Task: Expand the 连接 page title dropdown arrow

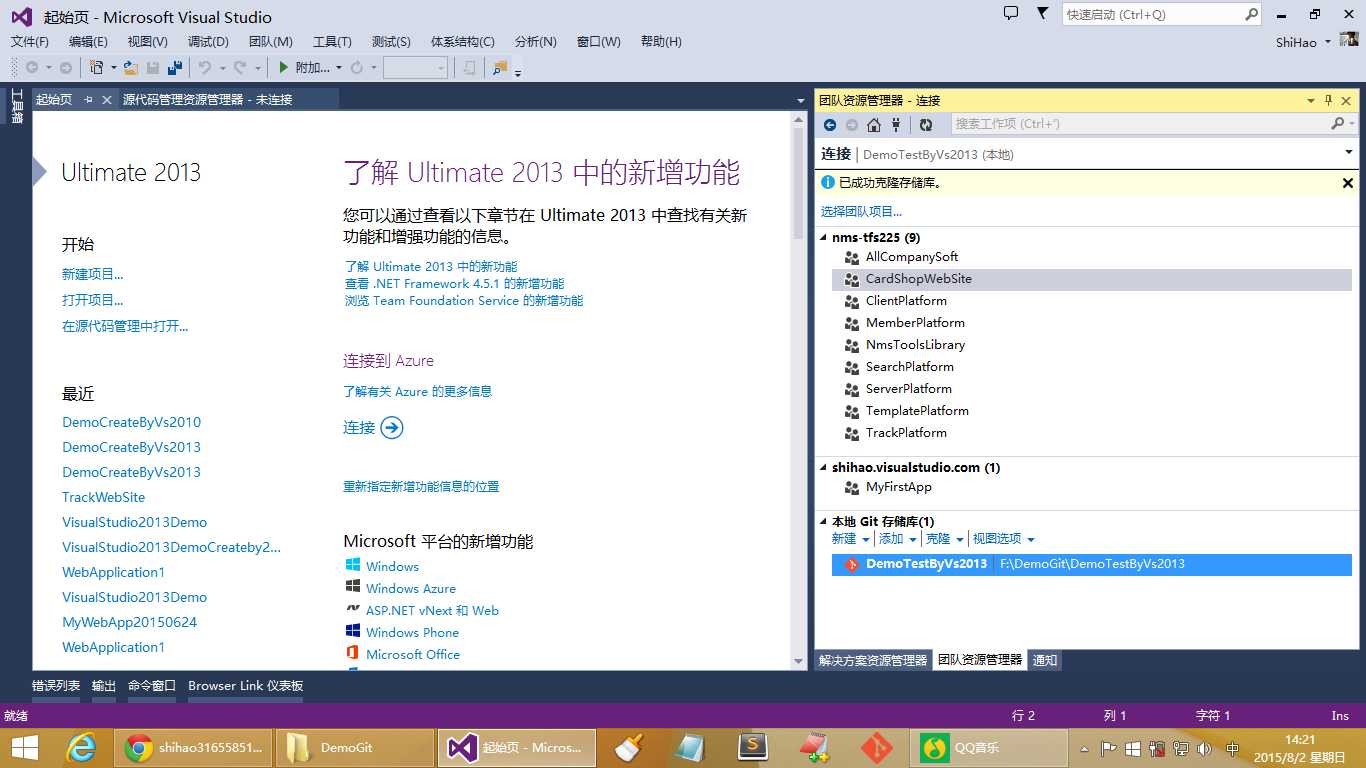Action: pyautogui.click(x=1348, y=153)
